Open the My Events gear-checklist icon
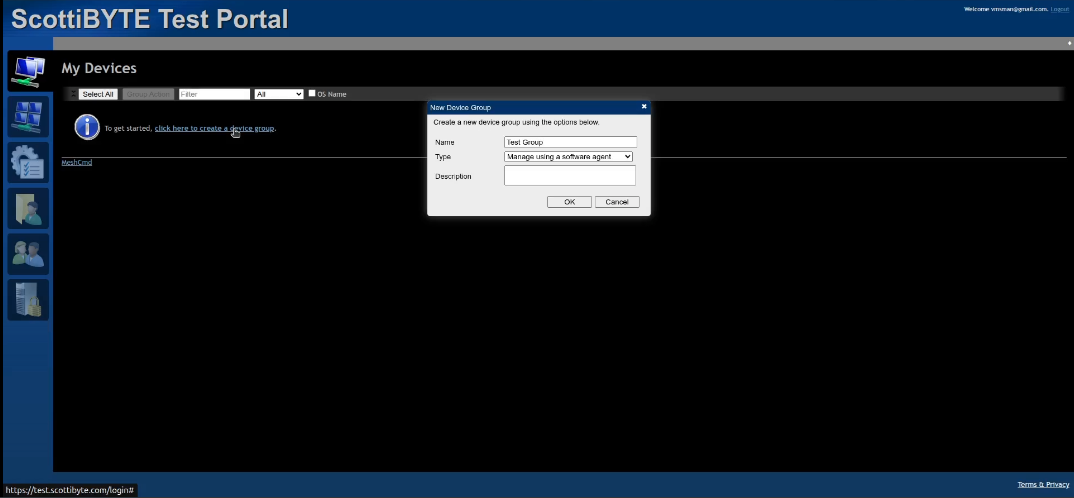This screenshot has height=498, width=1074. click(x=27, y=162)
